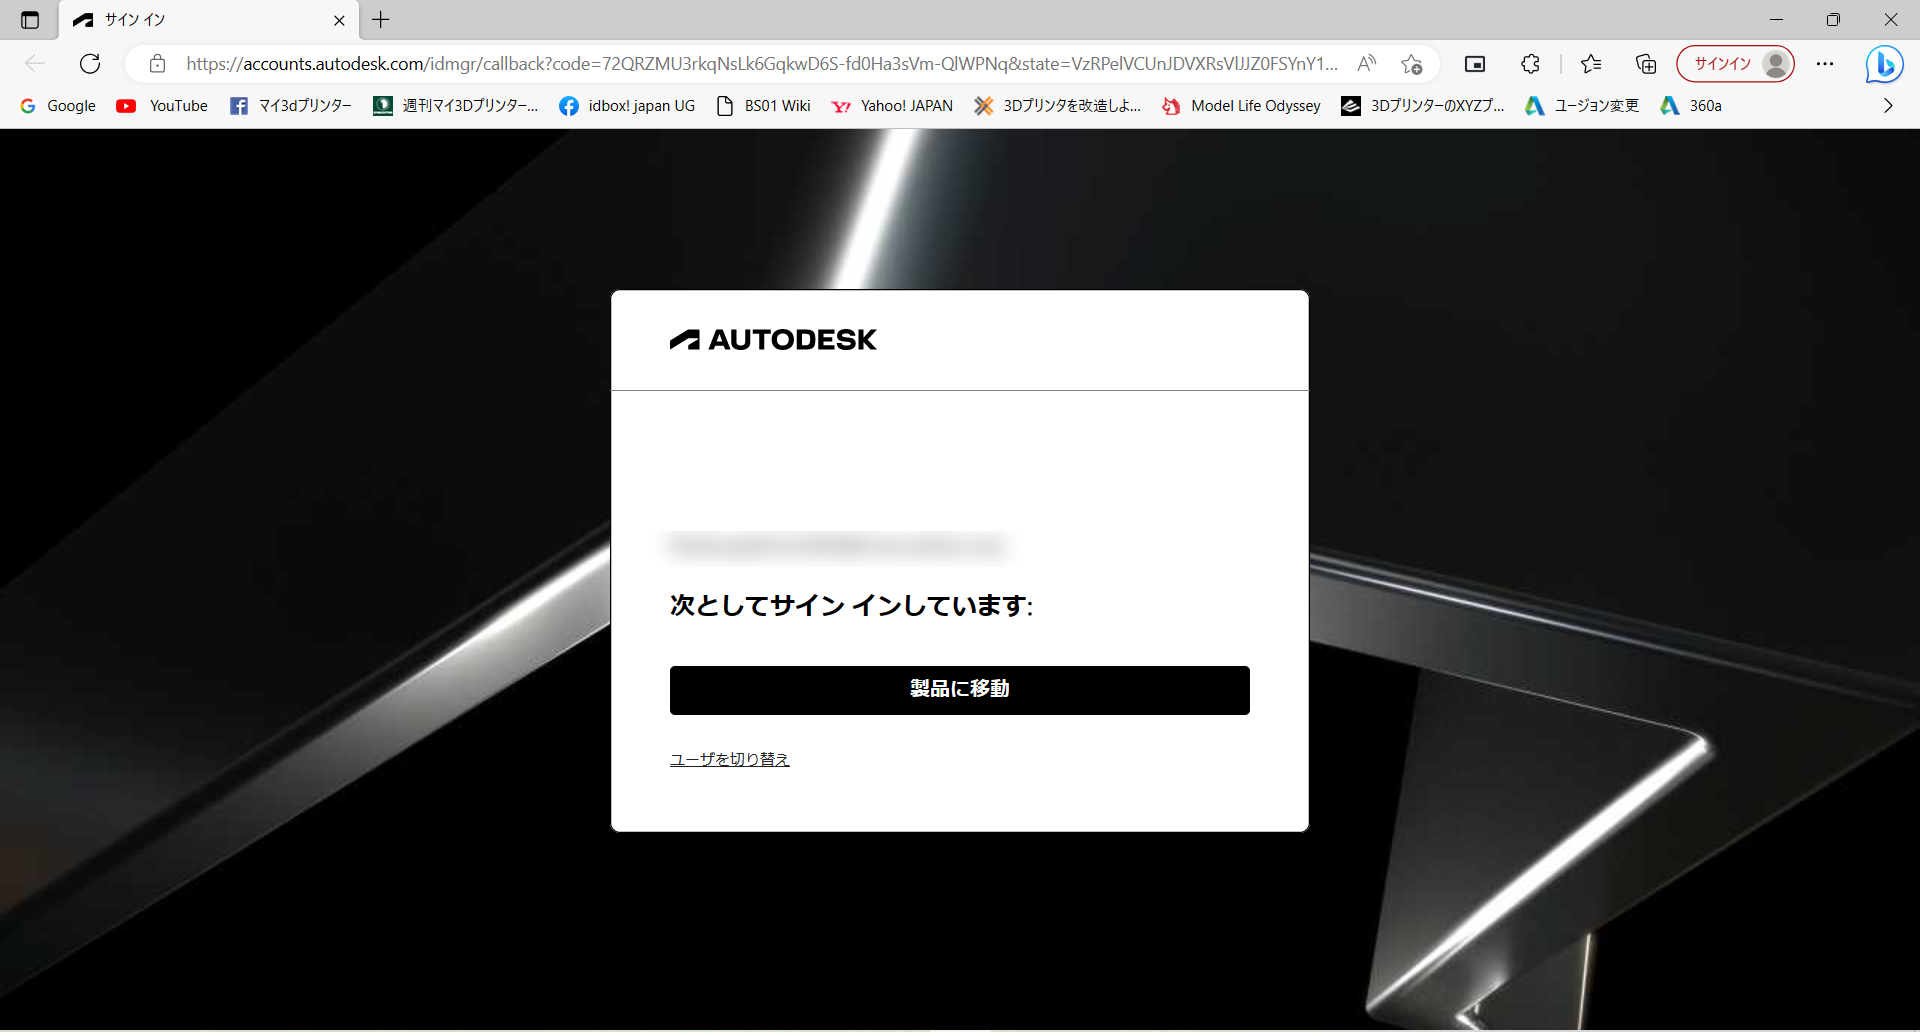Open the BS01 Wiki bookmark
The image size is (1920, 1032).
point(764,106)
